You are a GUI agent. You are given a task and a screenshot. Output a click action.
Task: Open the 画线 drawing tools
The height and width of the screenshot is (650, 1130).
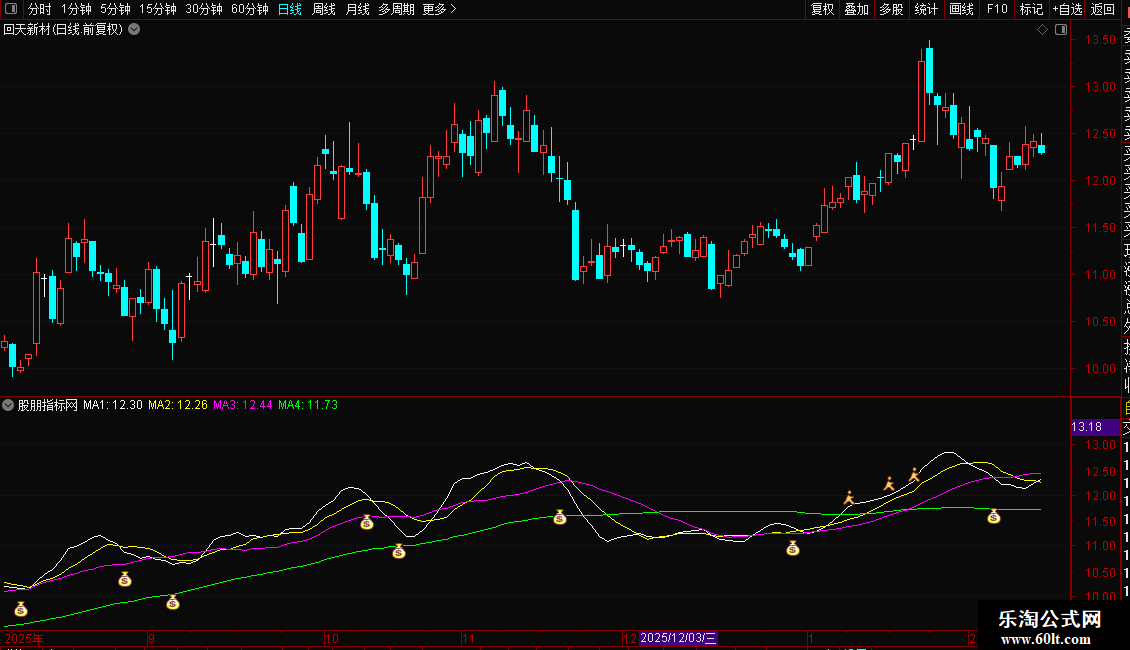point(961,9)
